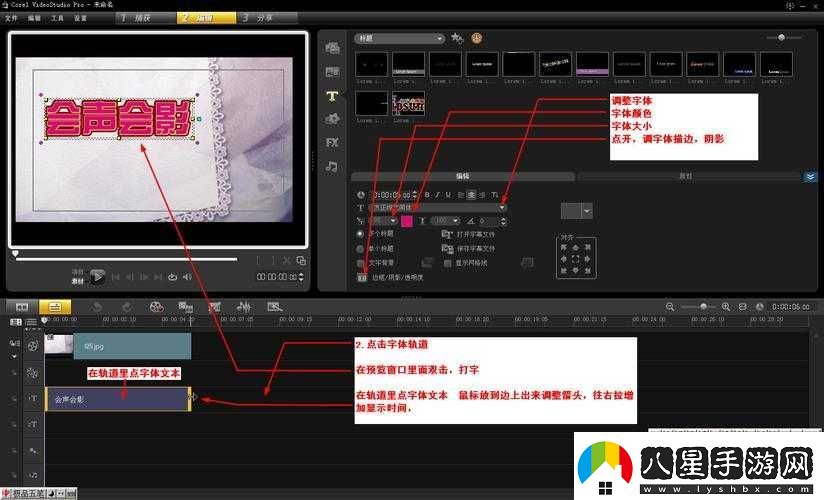Select the Title (T) library icon

pos(332,96)
